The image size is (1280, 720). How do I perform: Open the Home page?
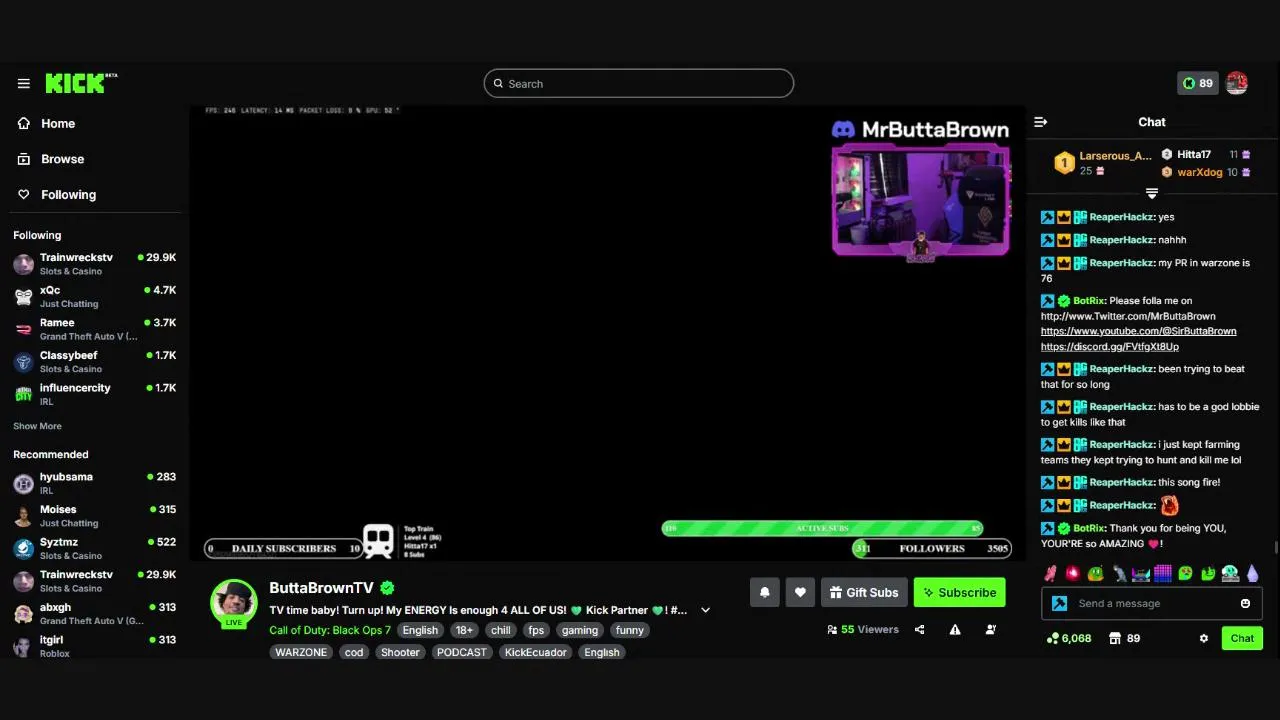pyautogui.click(x=58, y=123)
